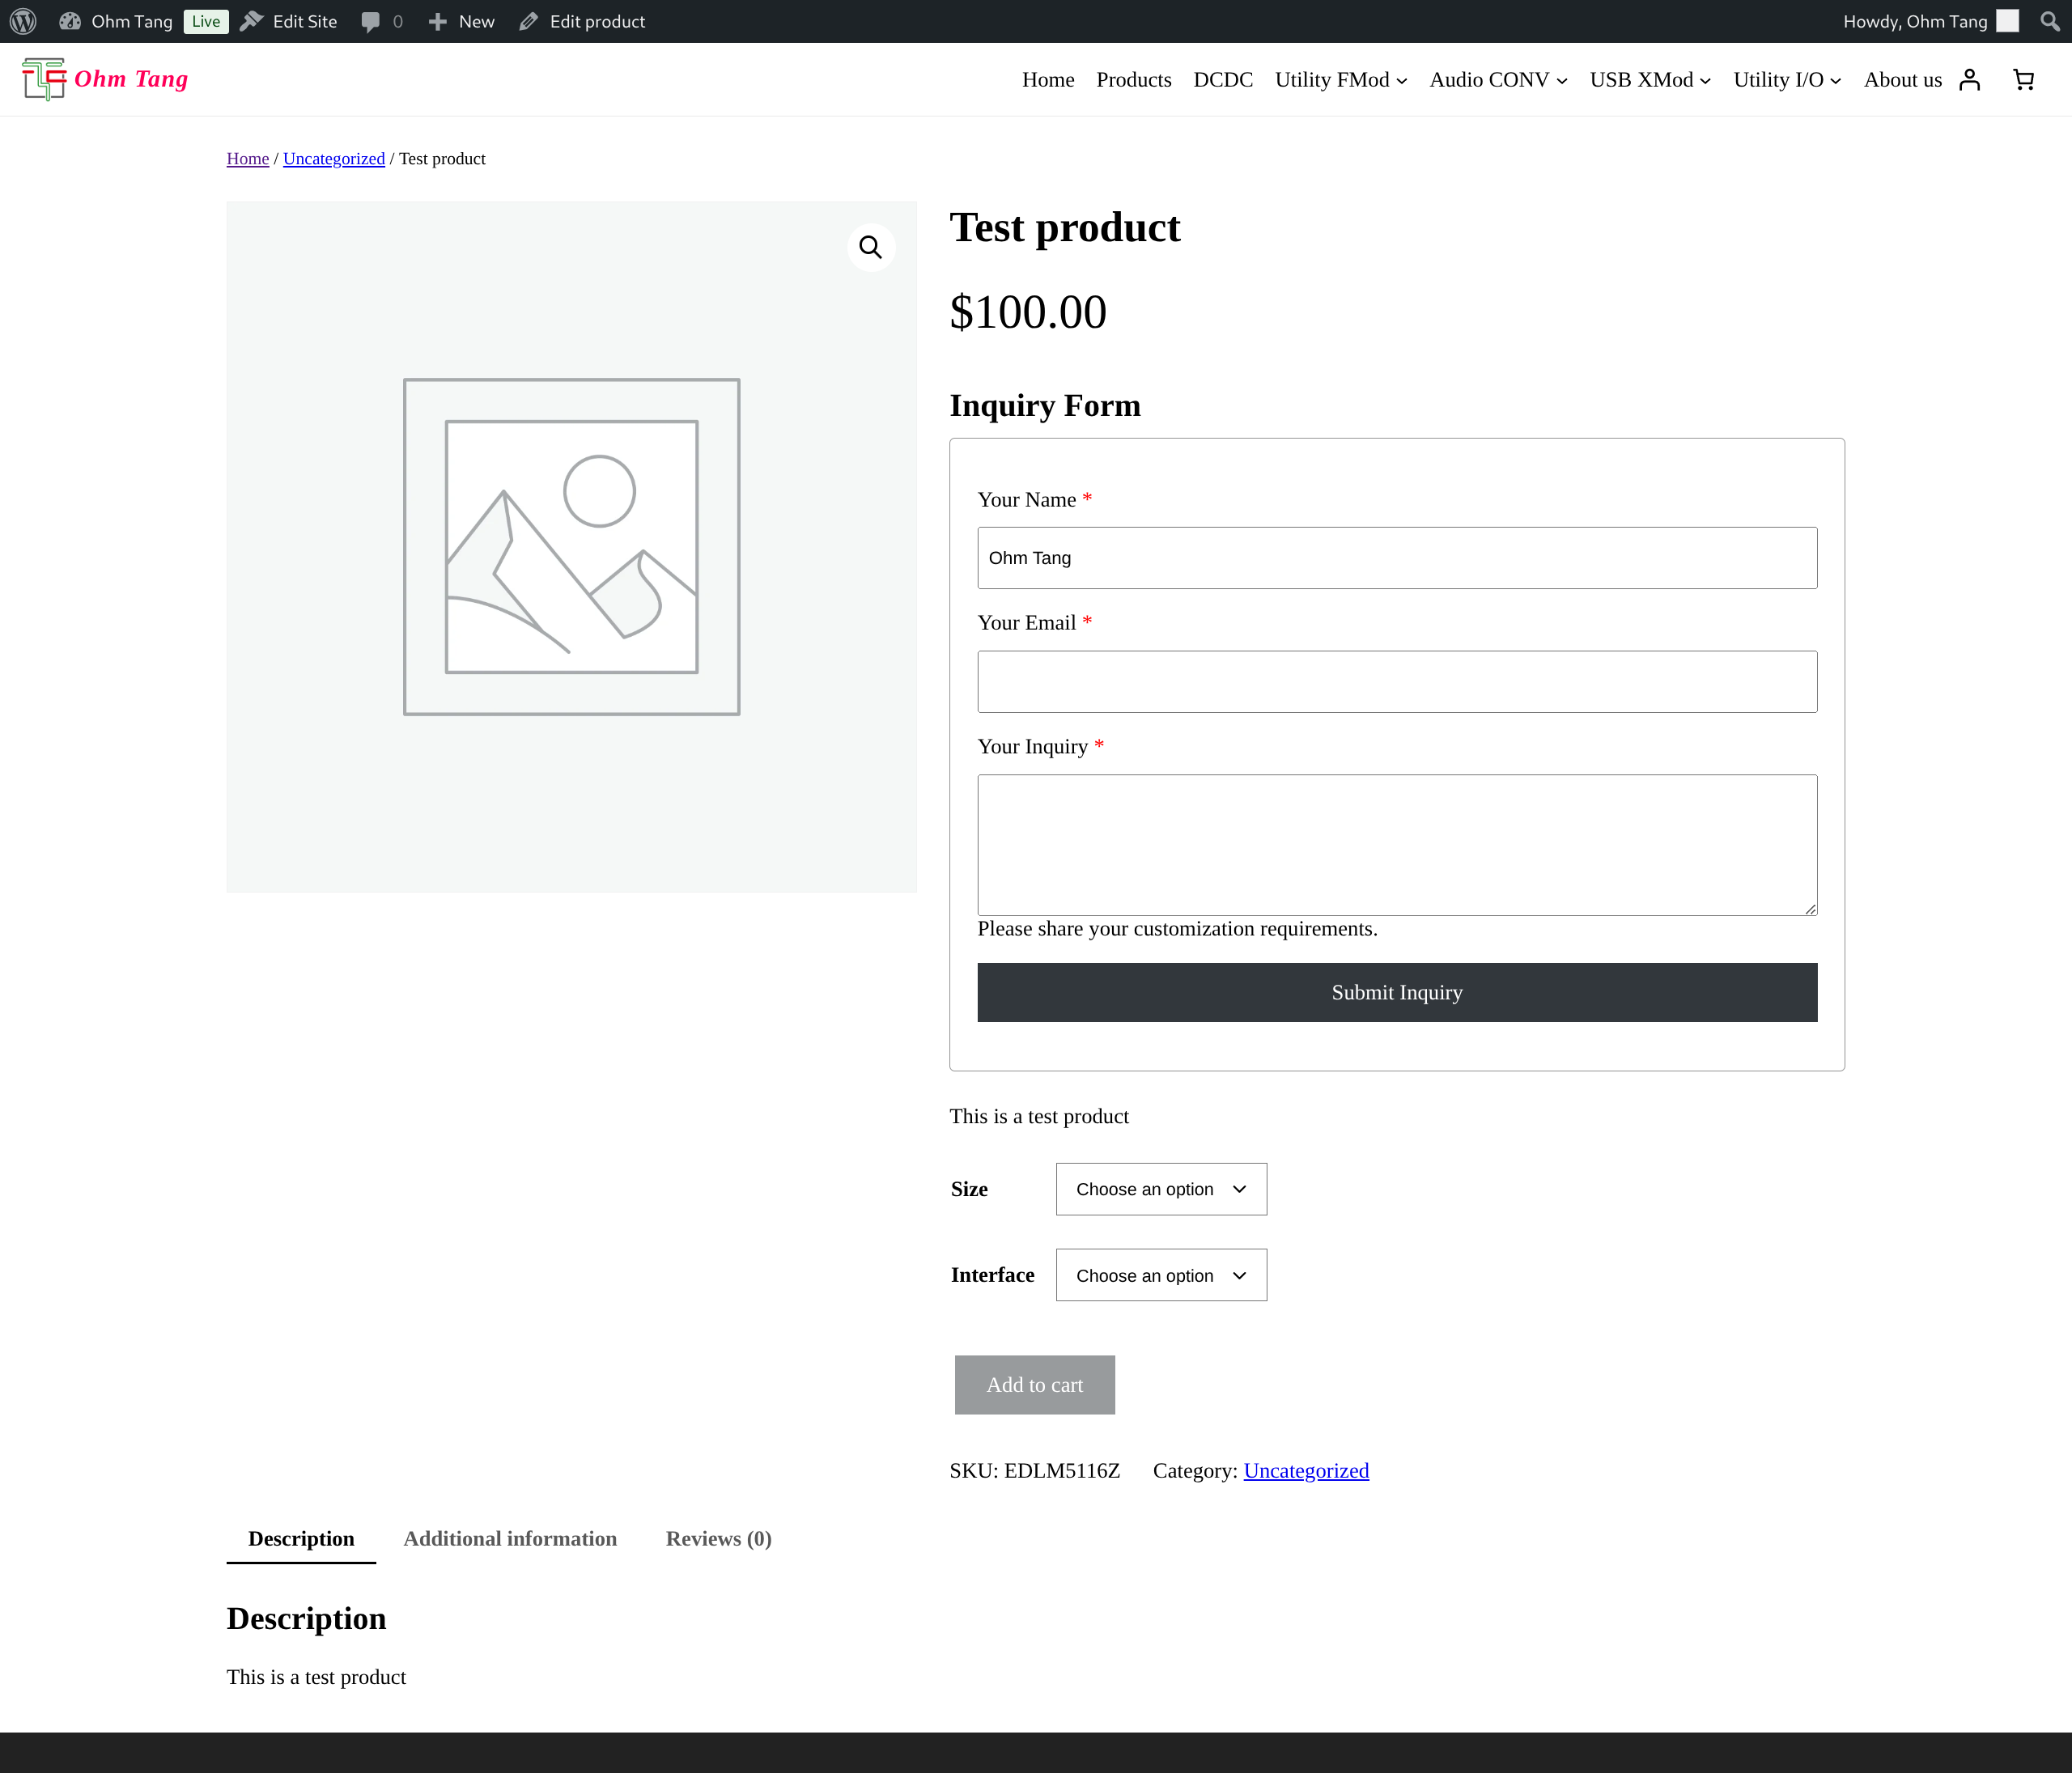Open the Products menu item
2072x1773 pixels.
(x=1134, y=79)
